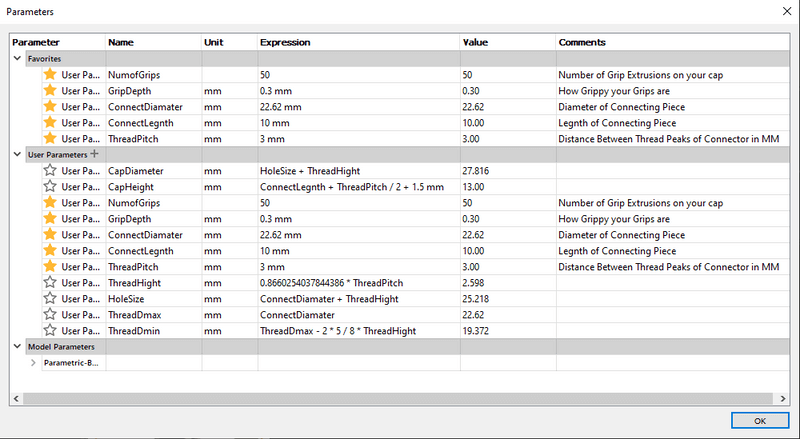Collapse the Model Parameters section
Image resolution: width=800 pixels, height=439 pixels.
pos(17,346)
